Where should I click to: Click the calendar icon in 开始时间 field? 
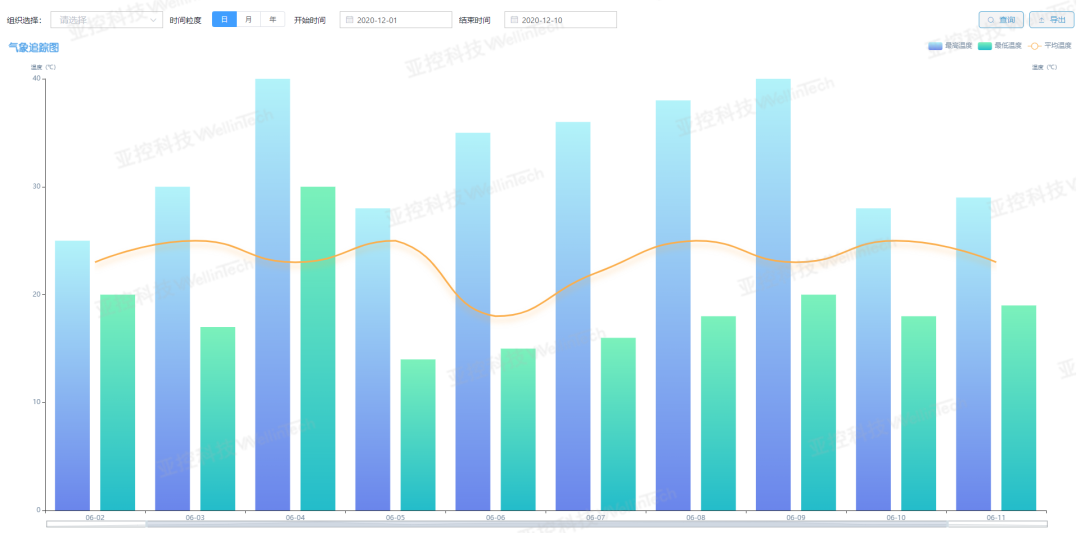click(349, 20)
